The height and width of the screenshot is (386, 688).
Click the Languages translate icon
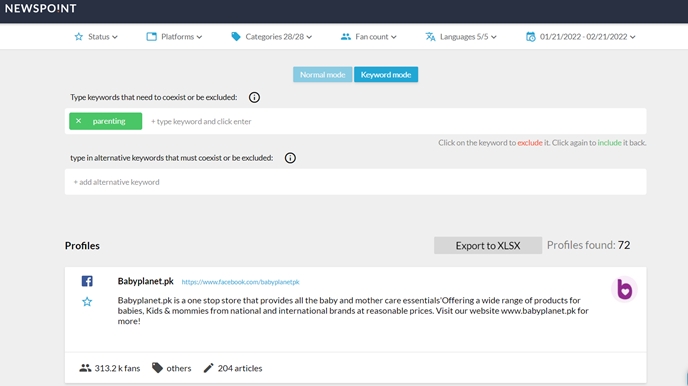point(430,37)
